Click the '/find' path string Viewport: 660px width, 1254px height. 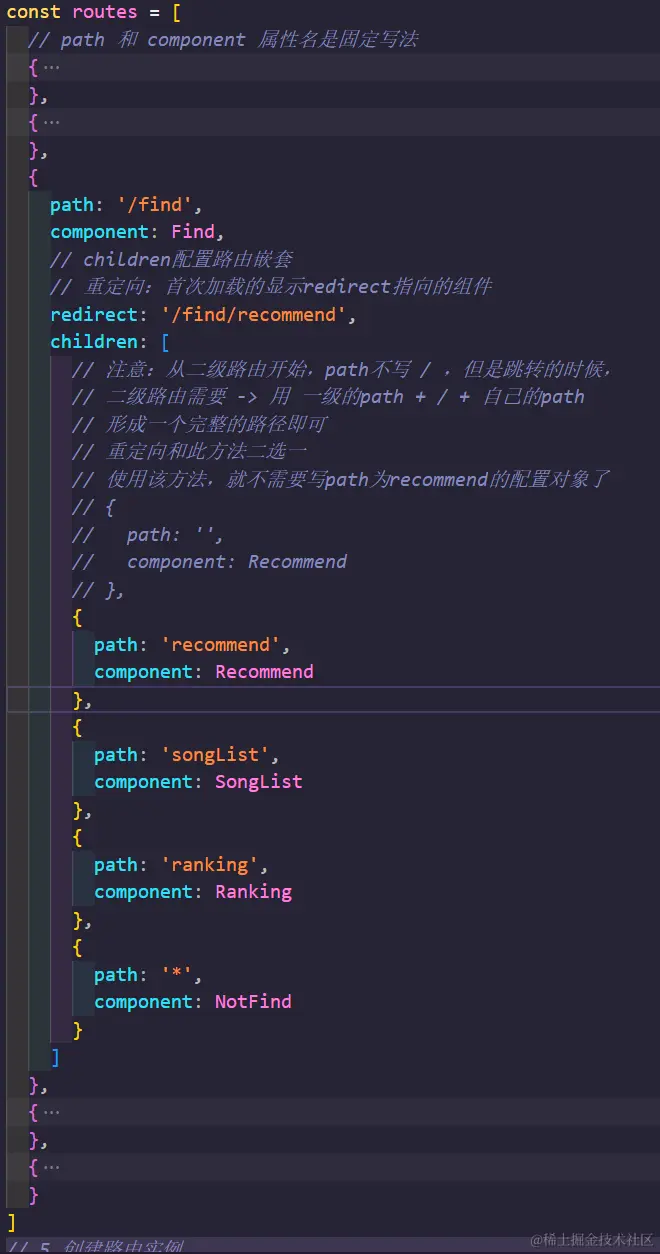coord(155,205)
